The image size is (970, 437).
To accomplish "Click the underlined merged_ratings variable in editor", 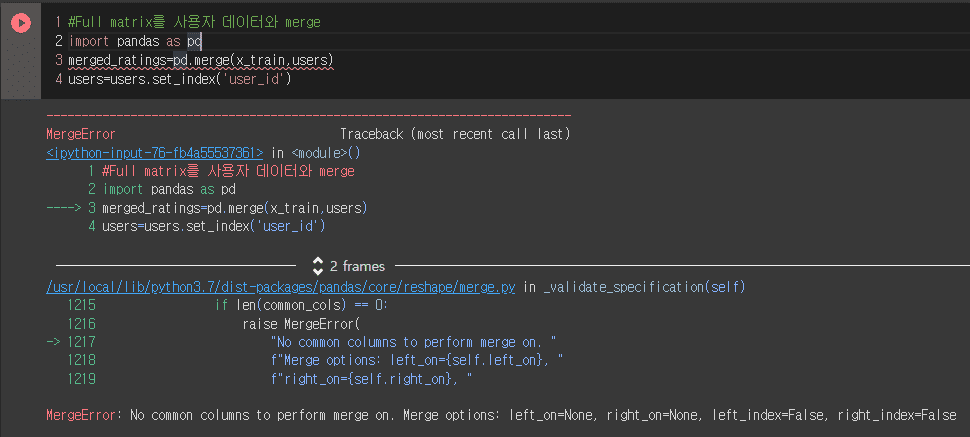I will click(118, 60).
